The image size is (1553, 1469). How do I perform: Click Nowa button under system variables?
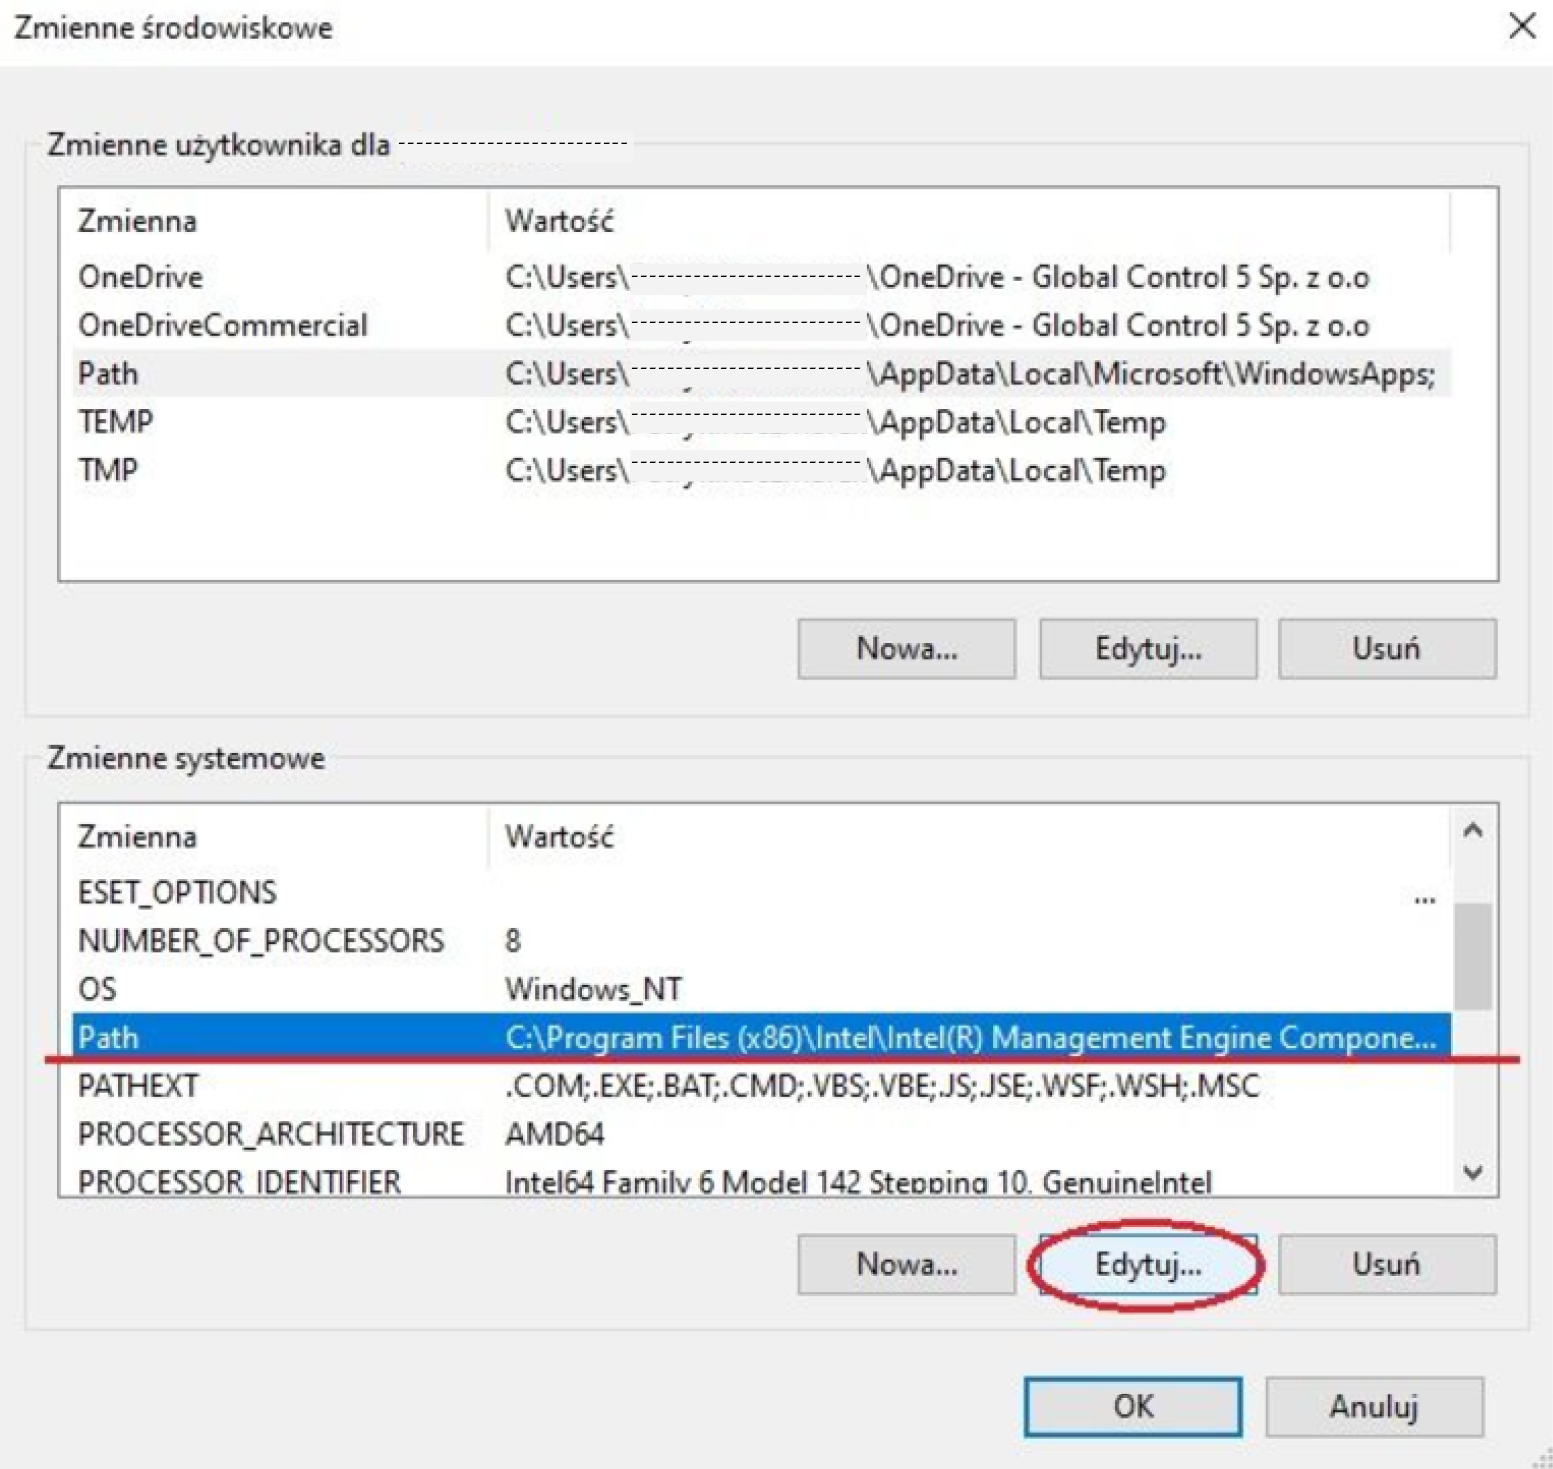click(906, 1264)
